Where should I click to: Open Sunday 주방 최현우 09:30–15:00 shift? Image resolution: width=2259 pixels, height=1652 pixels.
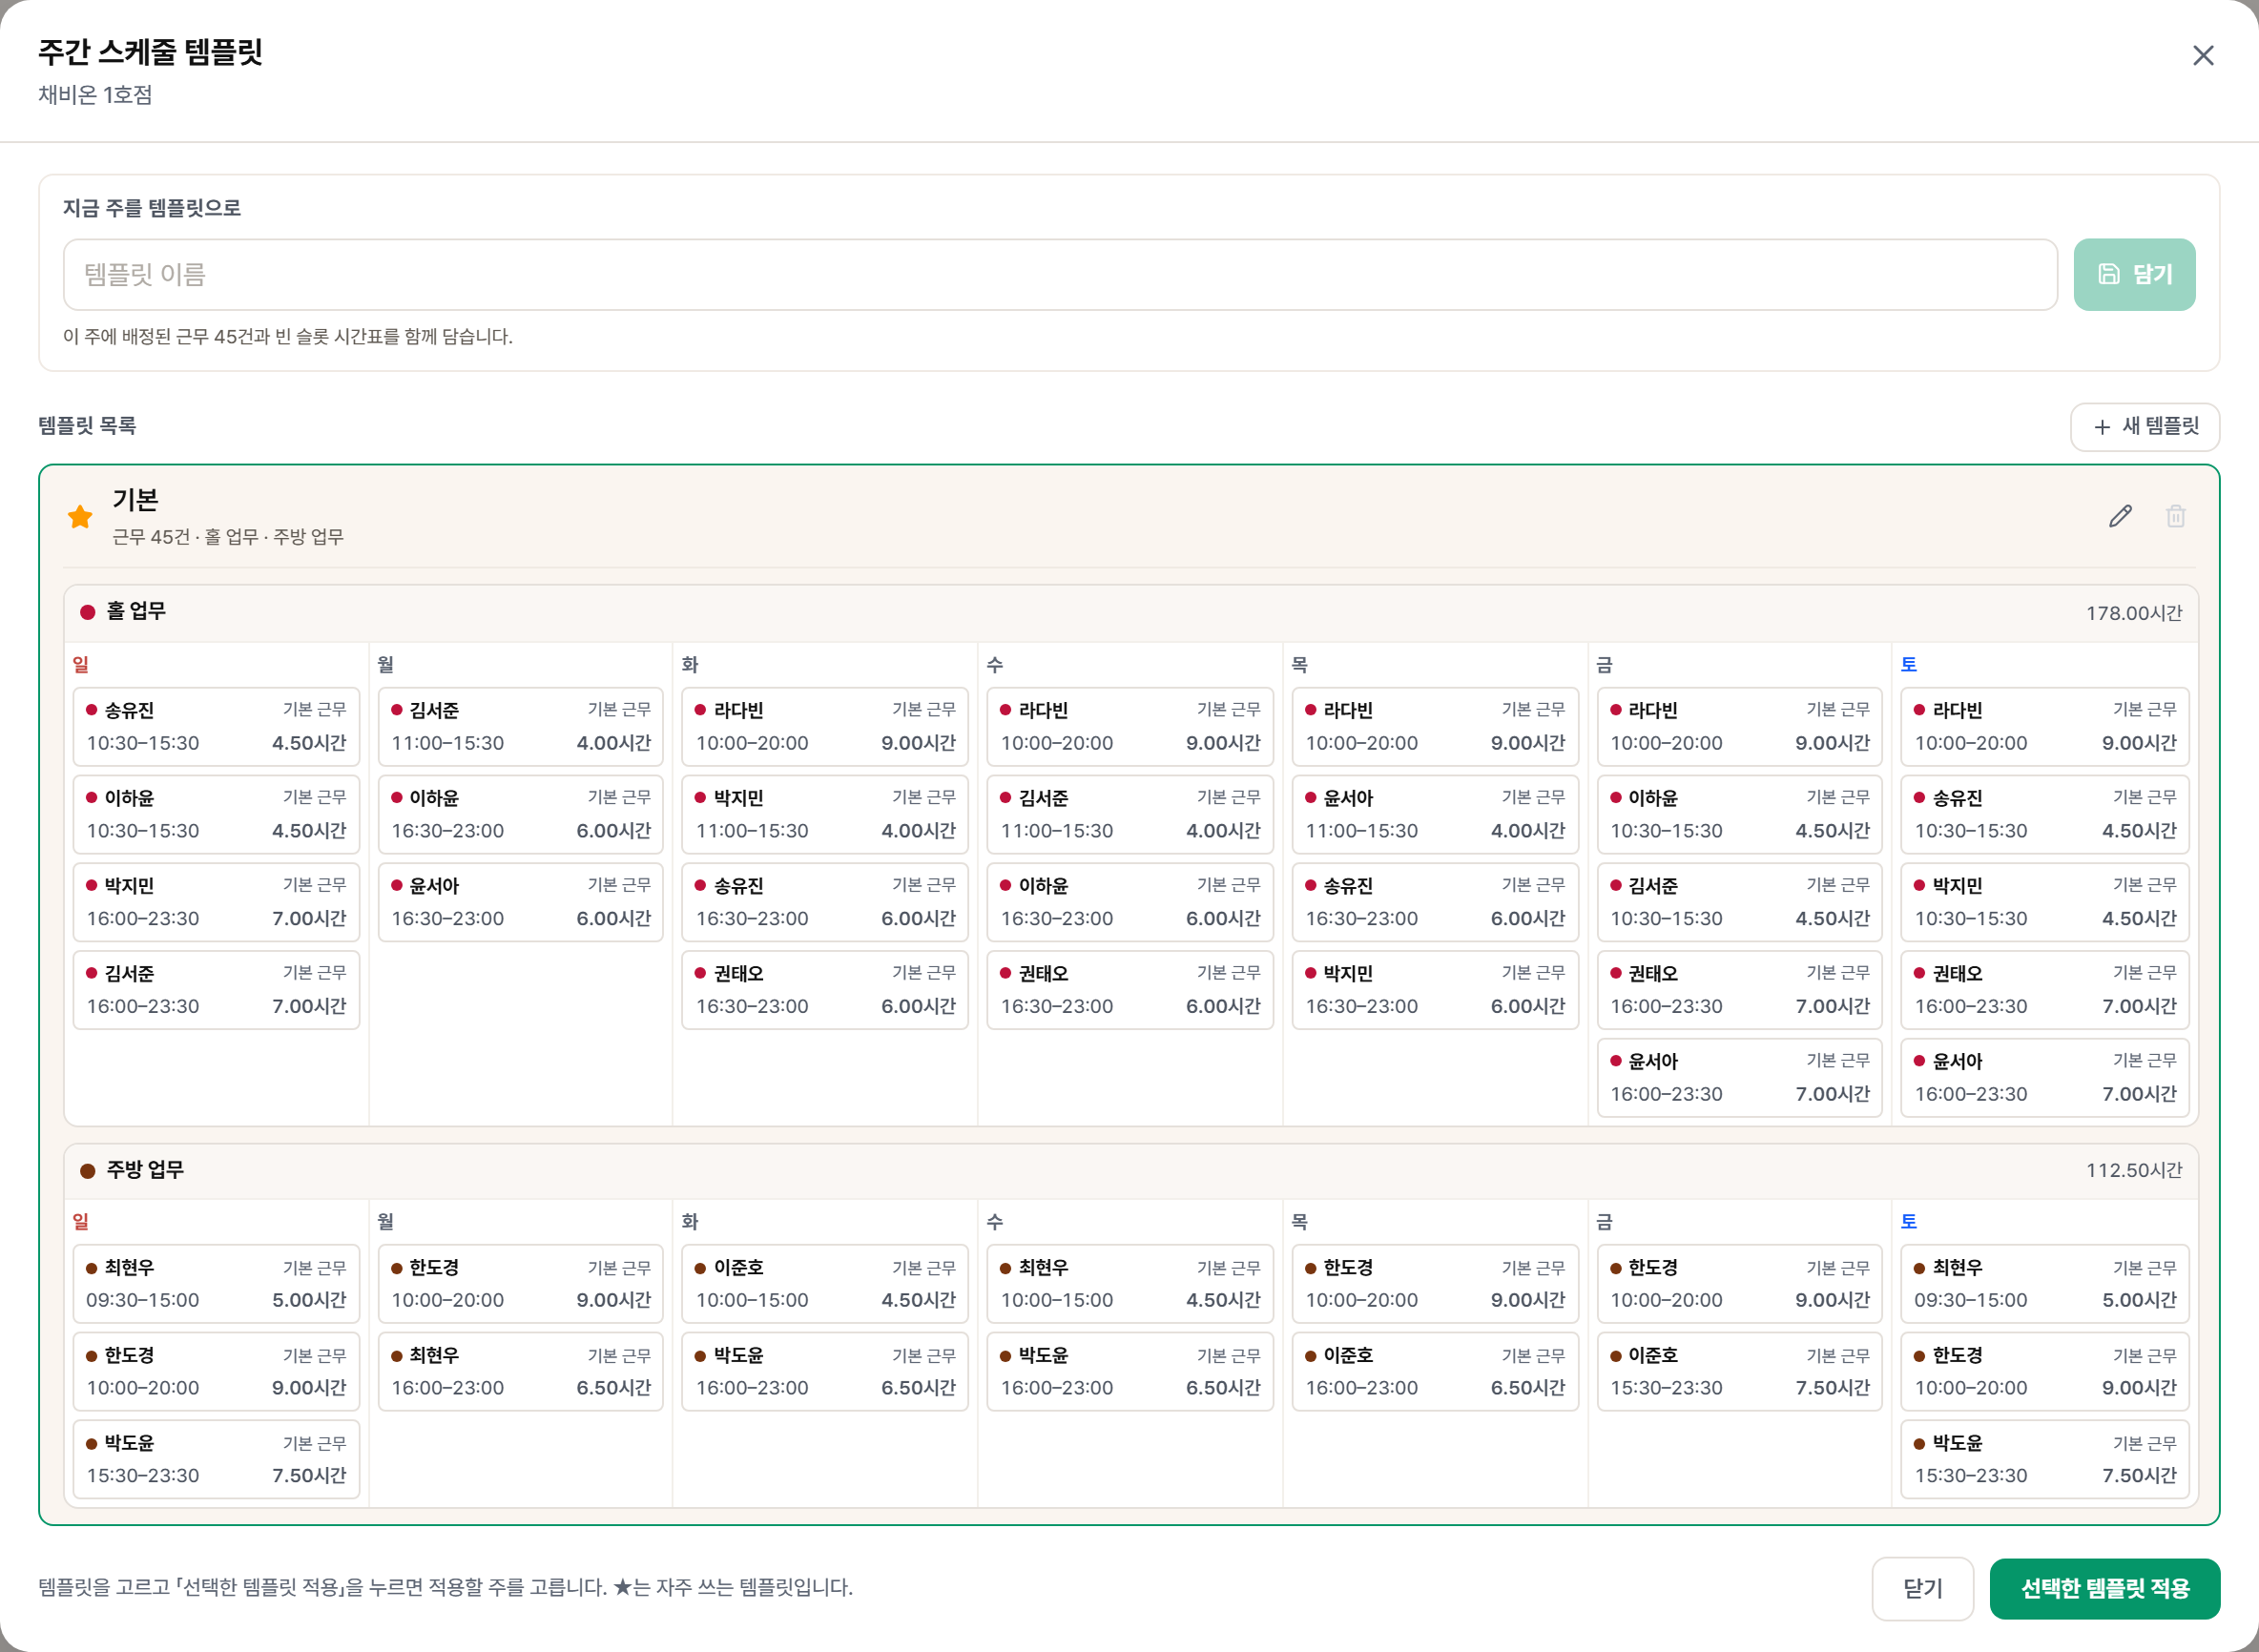[x=216, y=1284]
